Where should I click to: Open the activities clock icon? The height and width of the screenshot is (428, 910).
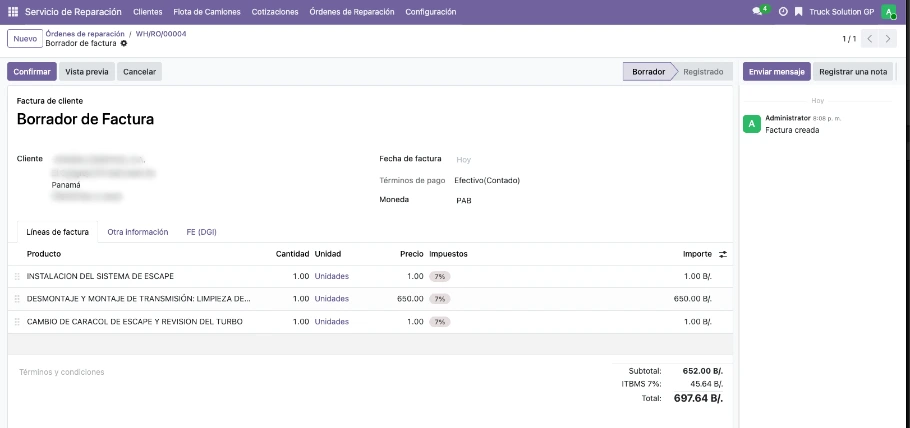[783, 12]
